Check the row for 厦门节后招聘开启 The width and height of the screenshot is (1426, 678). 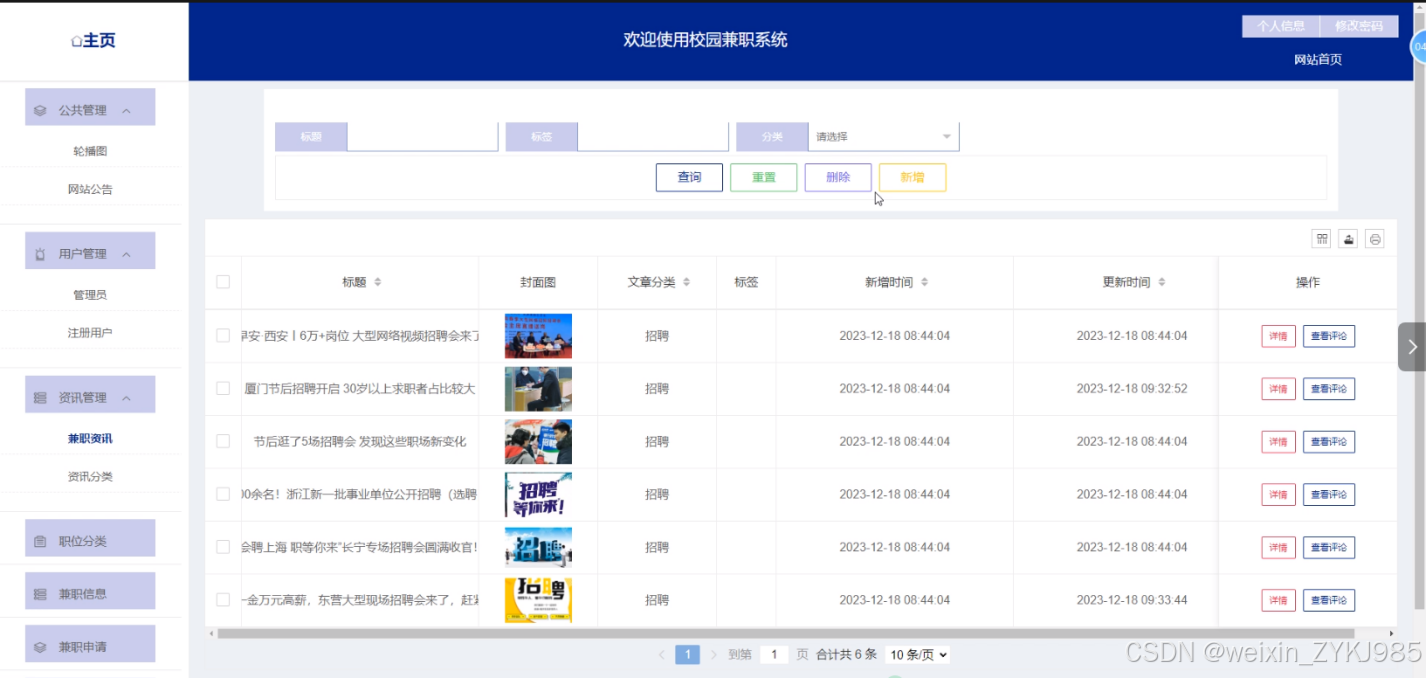[223, 388]
